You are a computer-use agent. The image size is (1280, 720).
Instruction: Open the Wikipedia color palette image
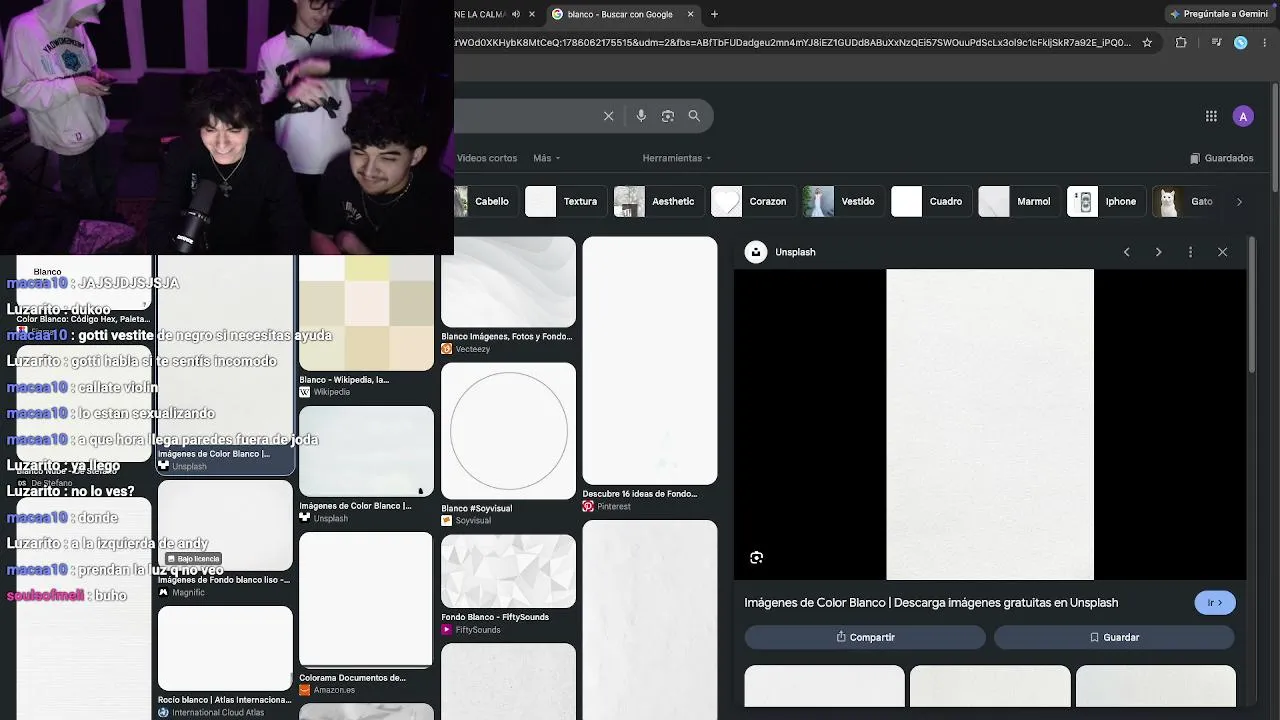[x=366, y=313]
